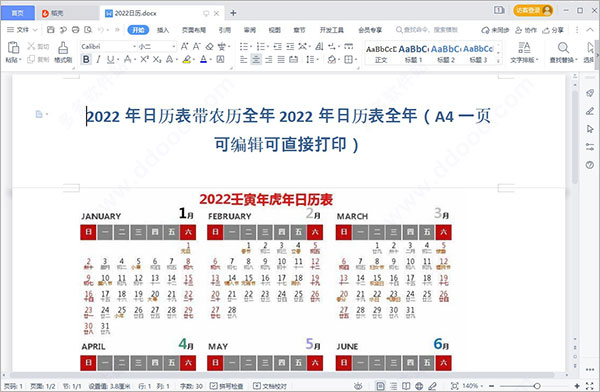Viewport: 600px width, 392px height.
Task: Switch to the Page Layout (页面布局) tab
Action: 194,30
